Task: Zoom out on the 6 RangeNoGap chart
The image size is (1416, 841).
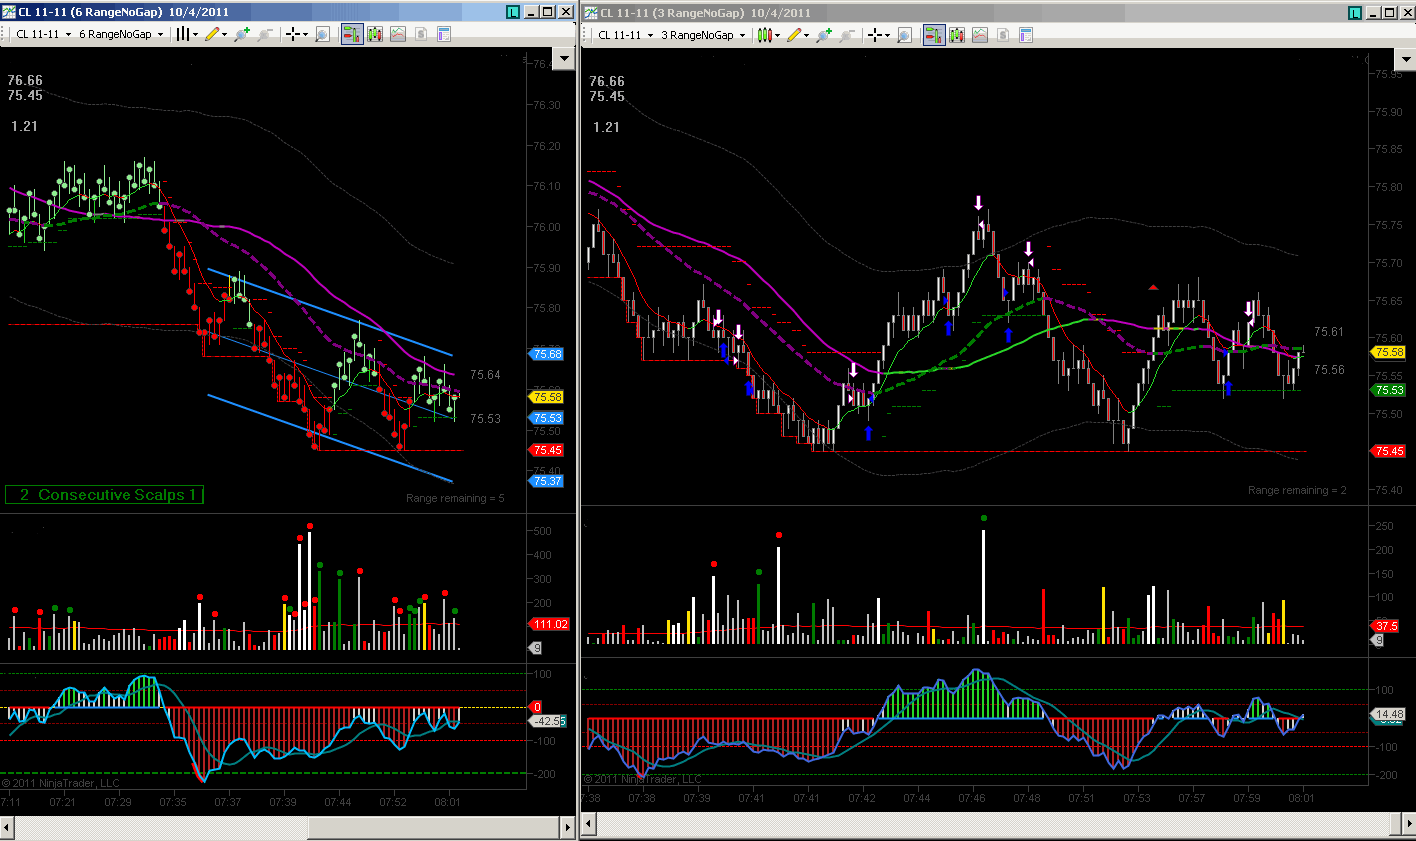Action: (264, 34)
